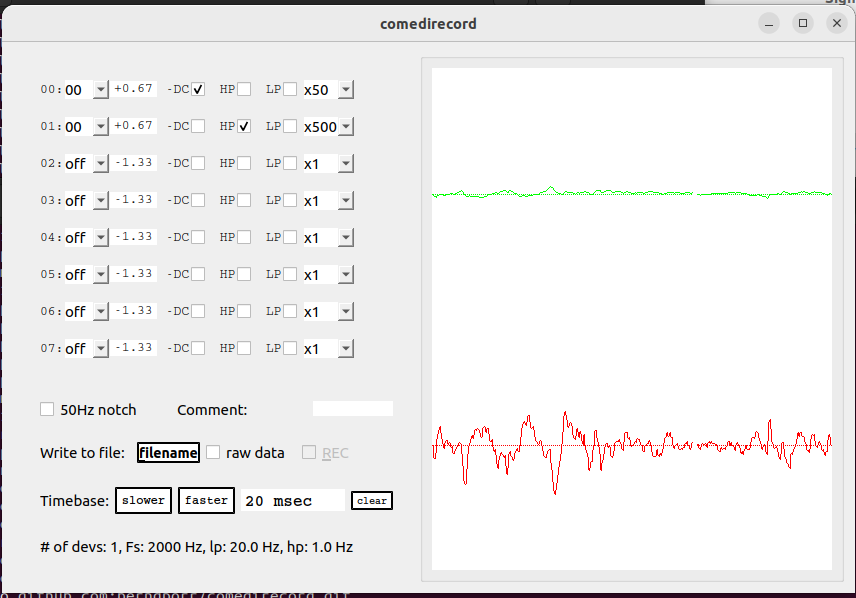
Task: Click the slower timebase button
Action: coord(144,500)
